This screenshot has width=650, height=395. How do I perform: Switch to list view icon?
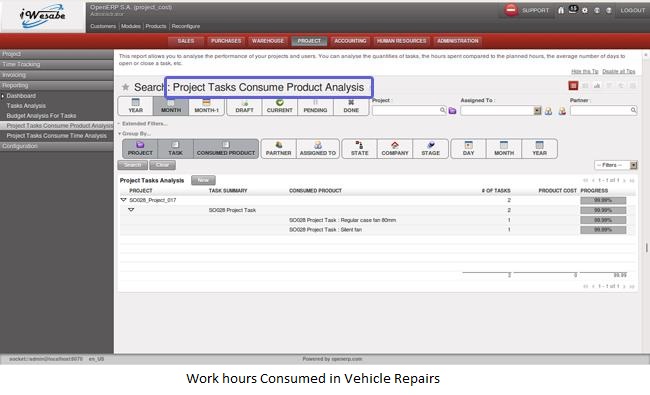(573, 85)
